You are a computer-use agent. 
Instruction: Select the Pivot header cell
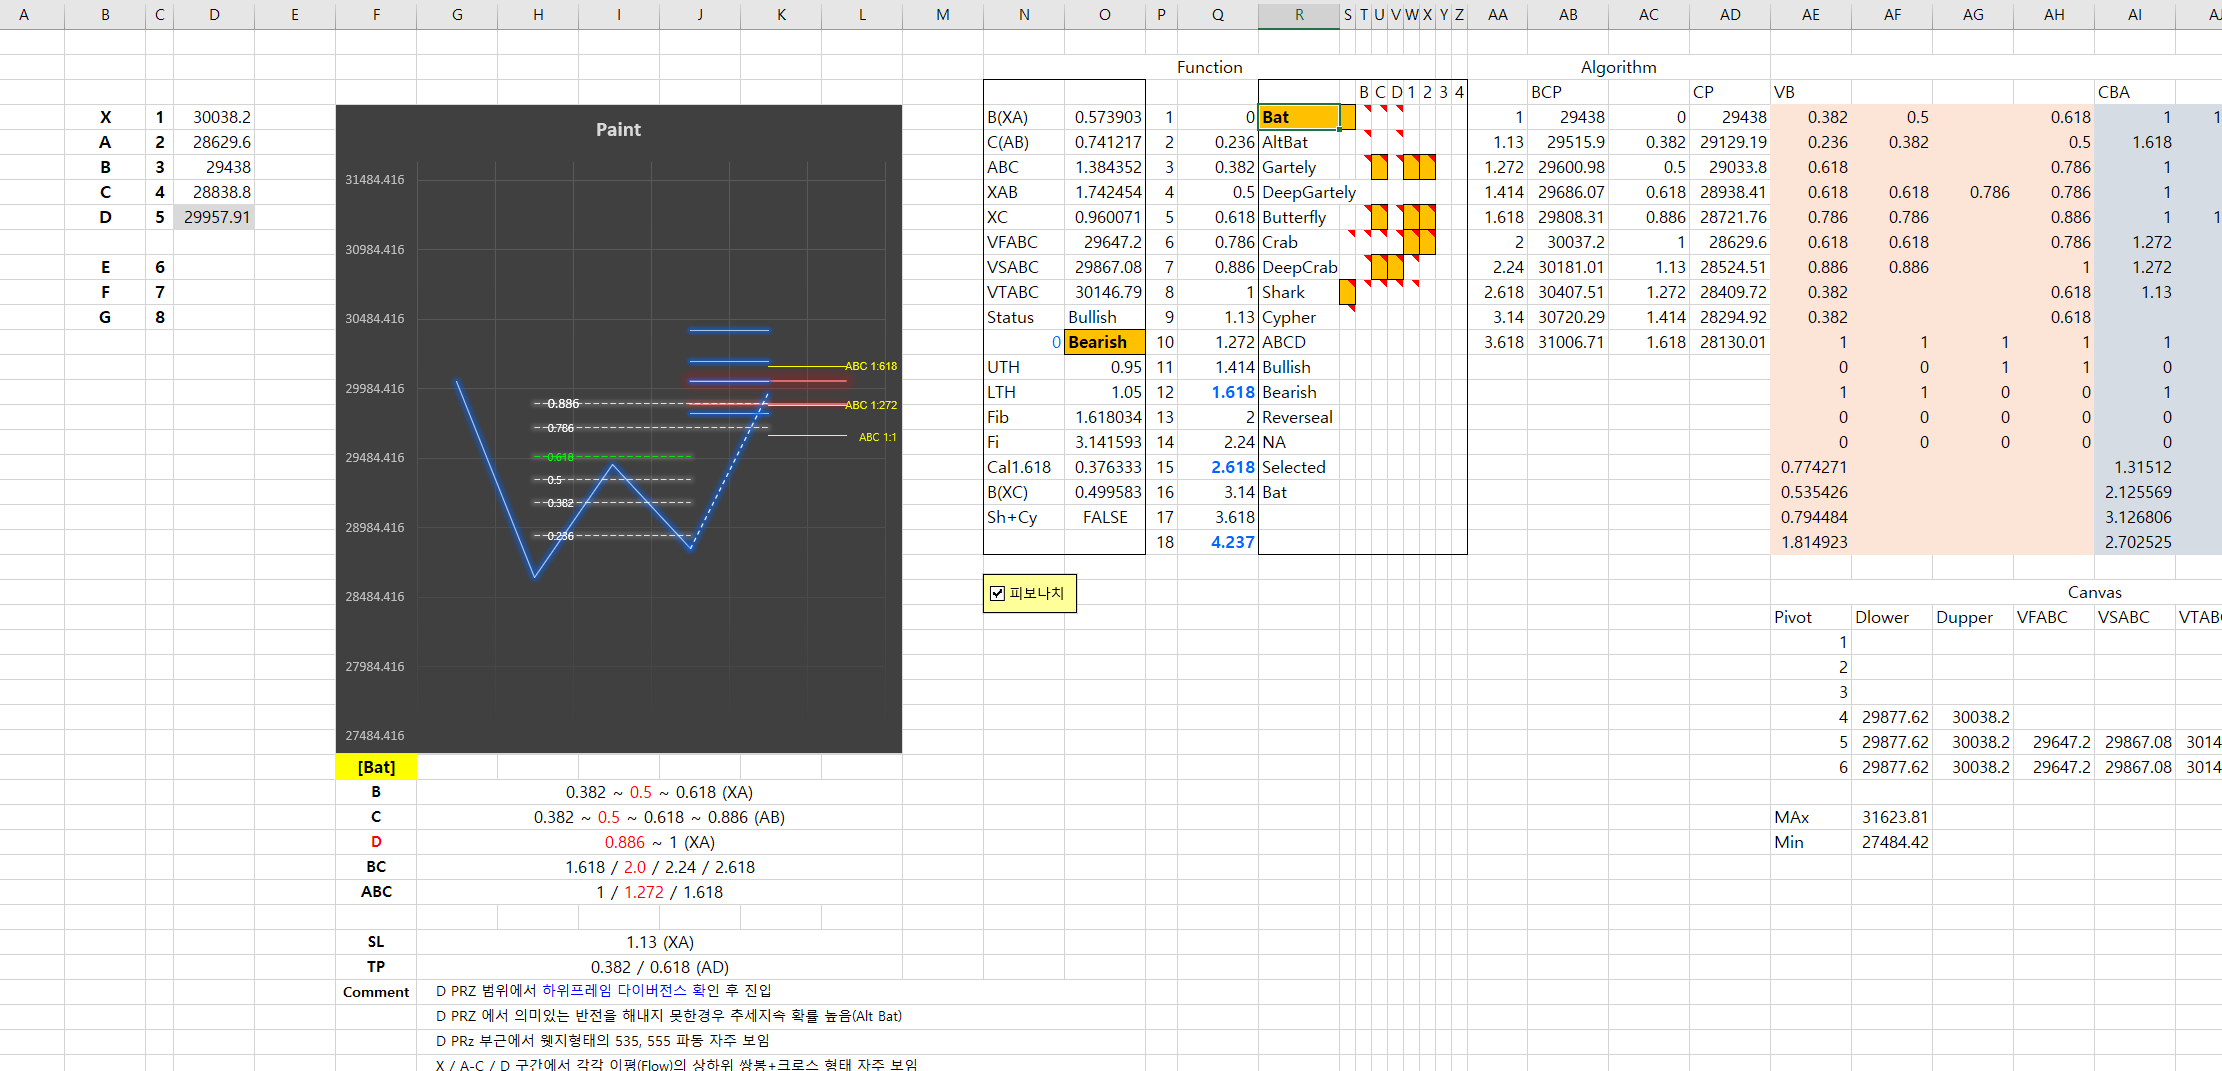[1811, 617]
